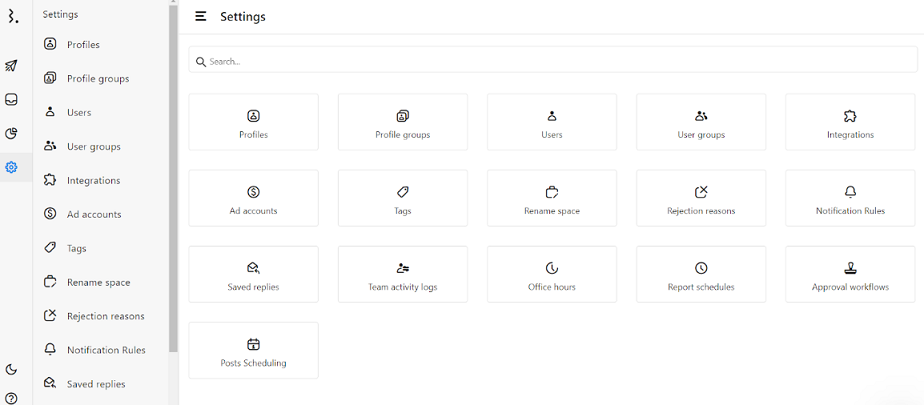Open the Analytics pie chart icon

11,134
